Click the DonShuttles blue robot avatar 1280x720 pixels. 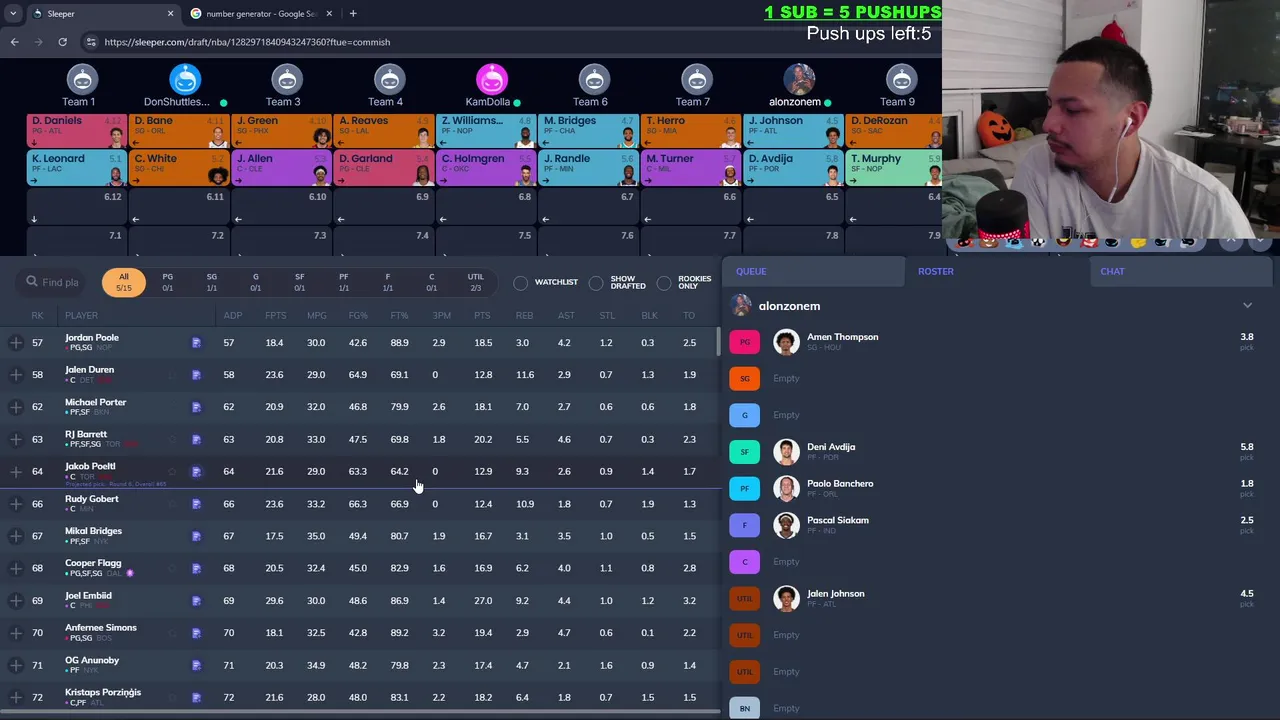pos(185,79)
